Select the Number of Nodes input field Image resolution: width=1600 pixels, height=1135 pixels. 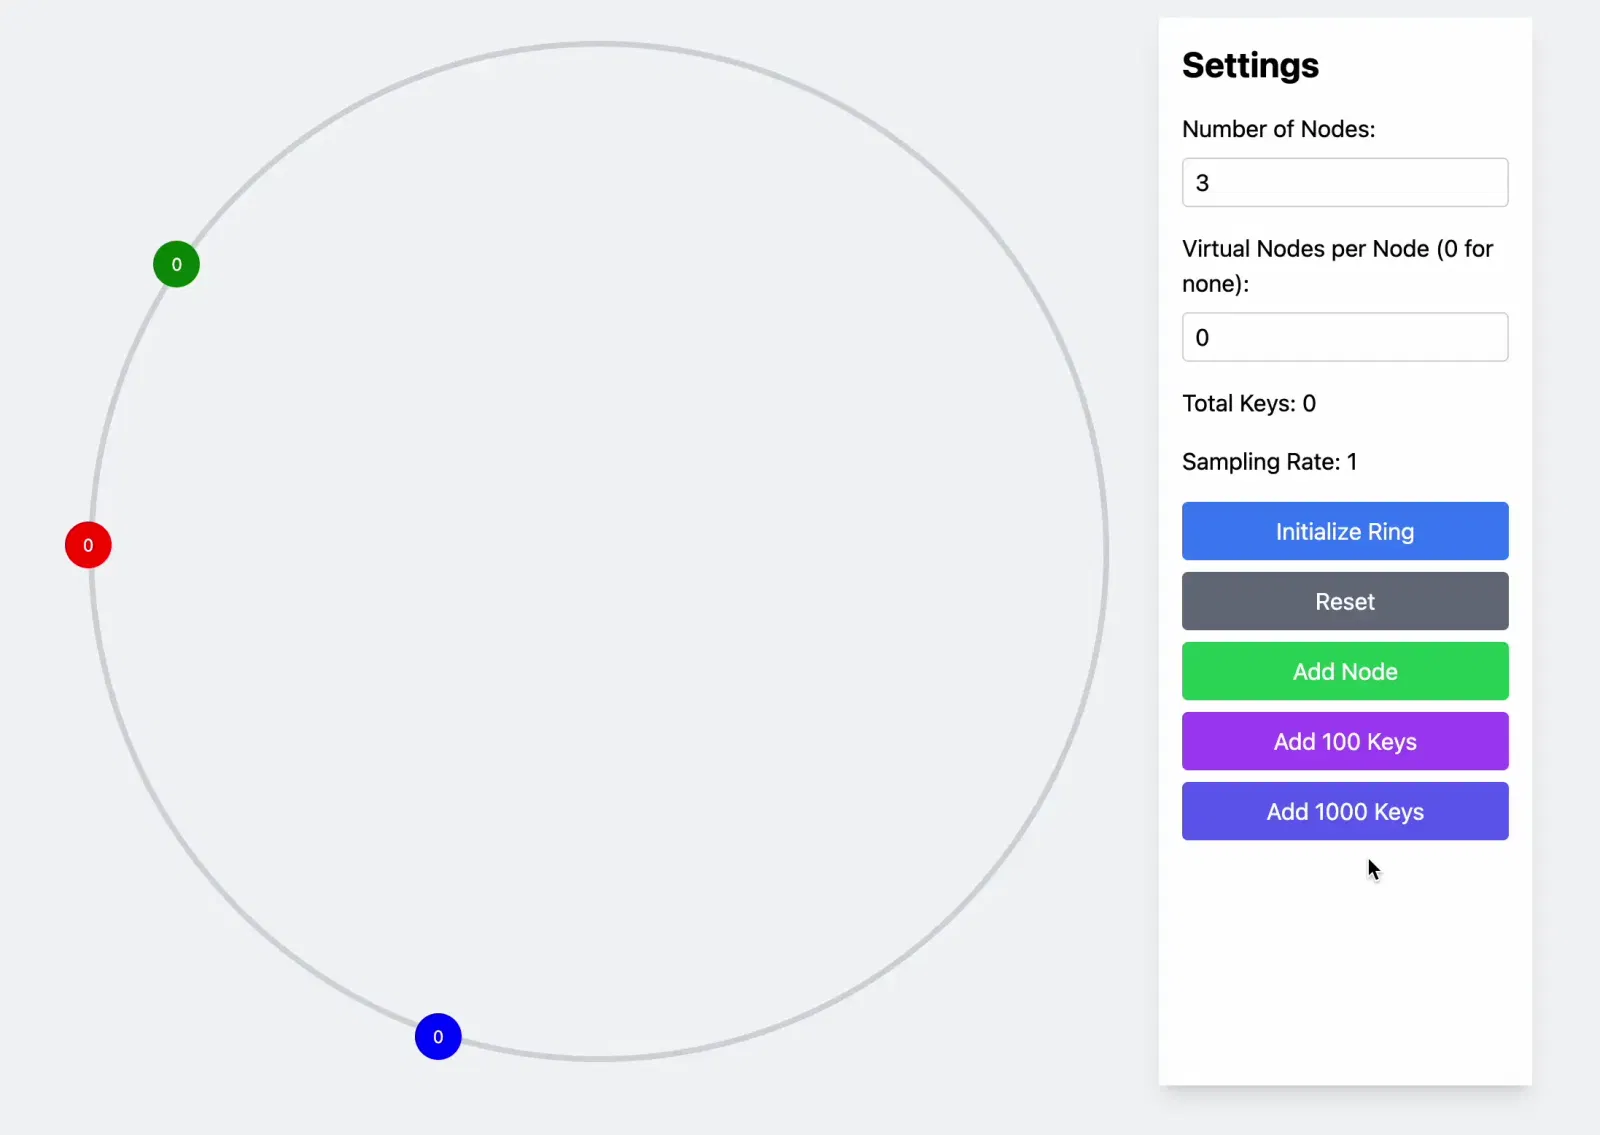coord(1344,182)
